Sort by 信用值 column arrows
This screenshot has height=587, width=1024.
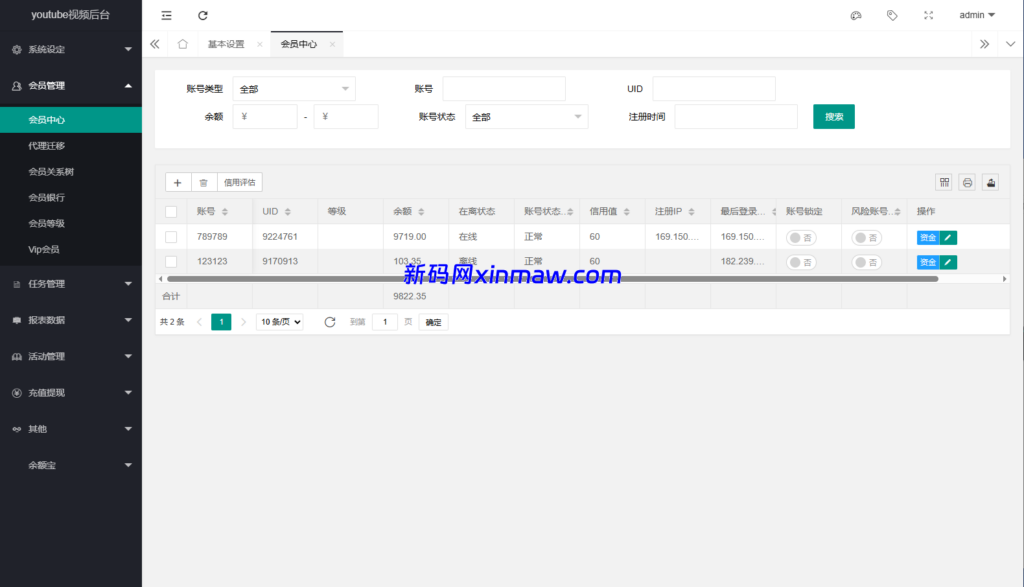tap(626, 212)
